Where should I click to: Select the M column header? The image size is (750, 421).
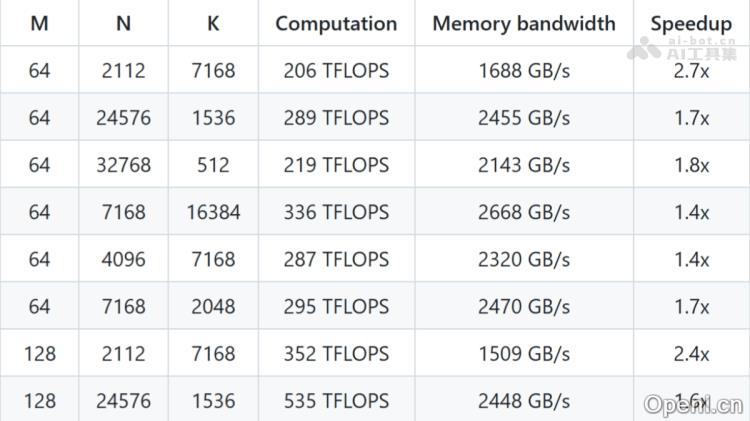(x=39, y=24)
